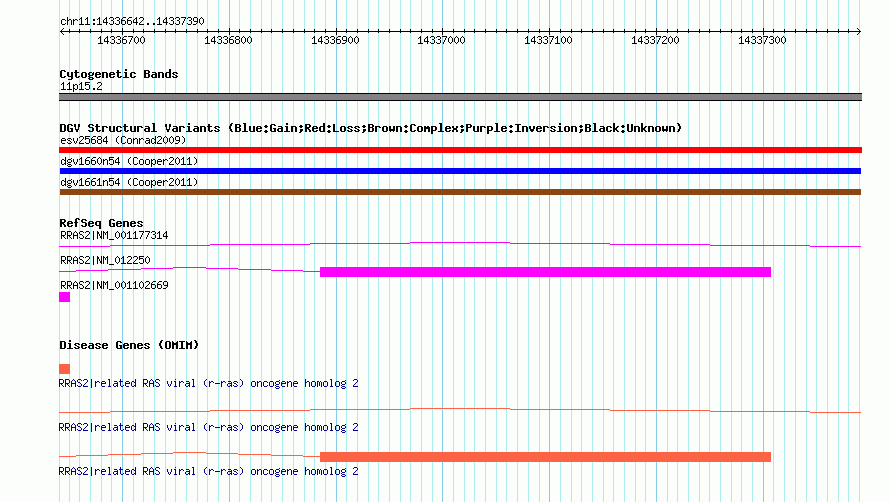Click the DGV Structural Variants track title
Image resolution: width=890 pixels, height=502 pixels.
(x=370, y=128)
